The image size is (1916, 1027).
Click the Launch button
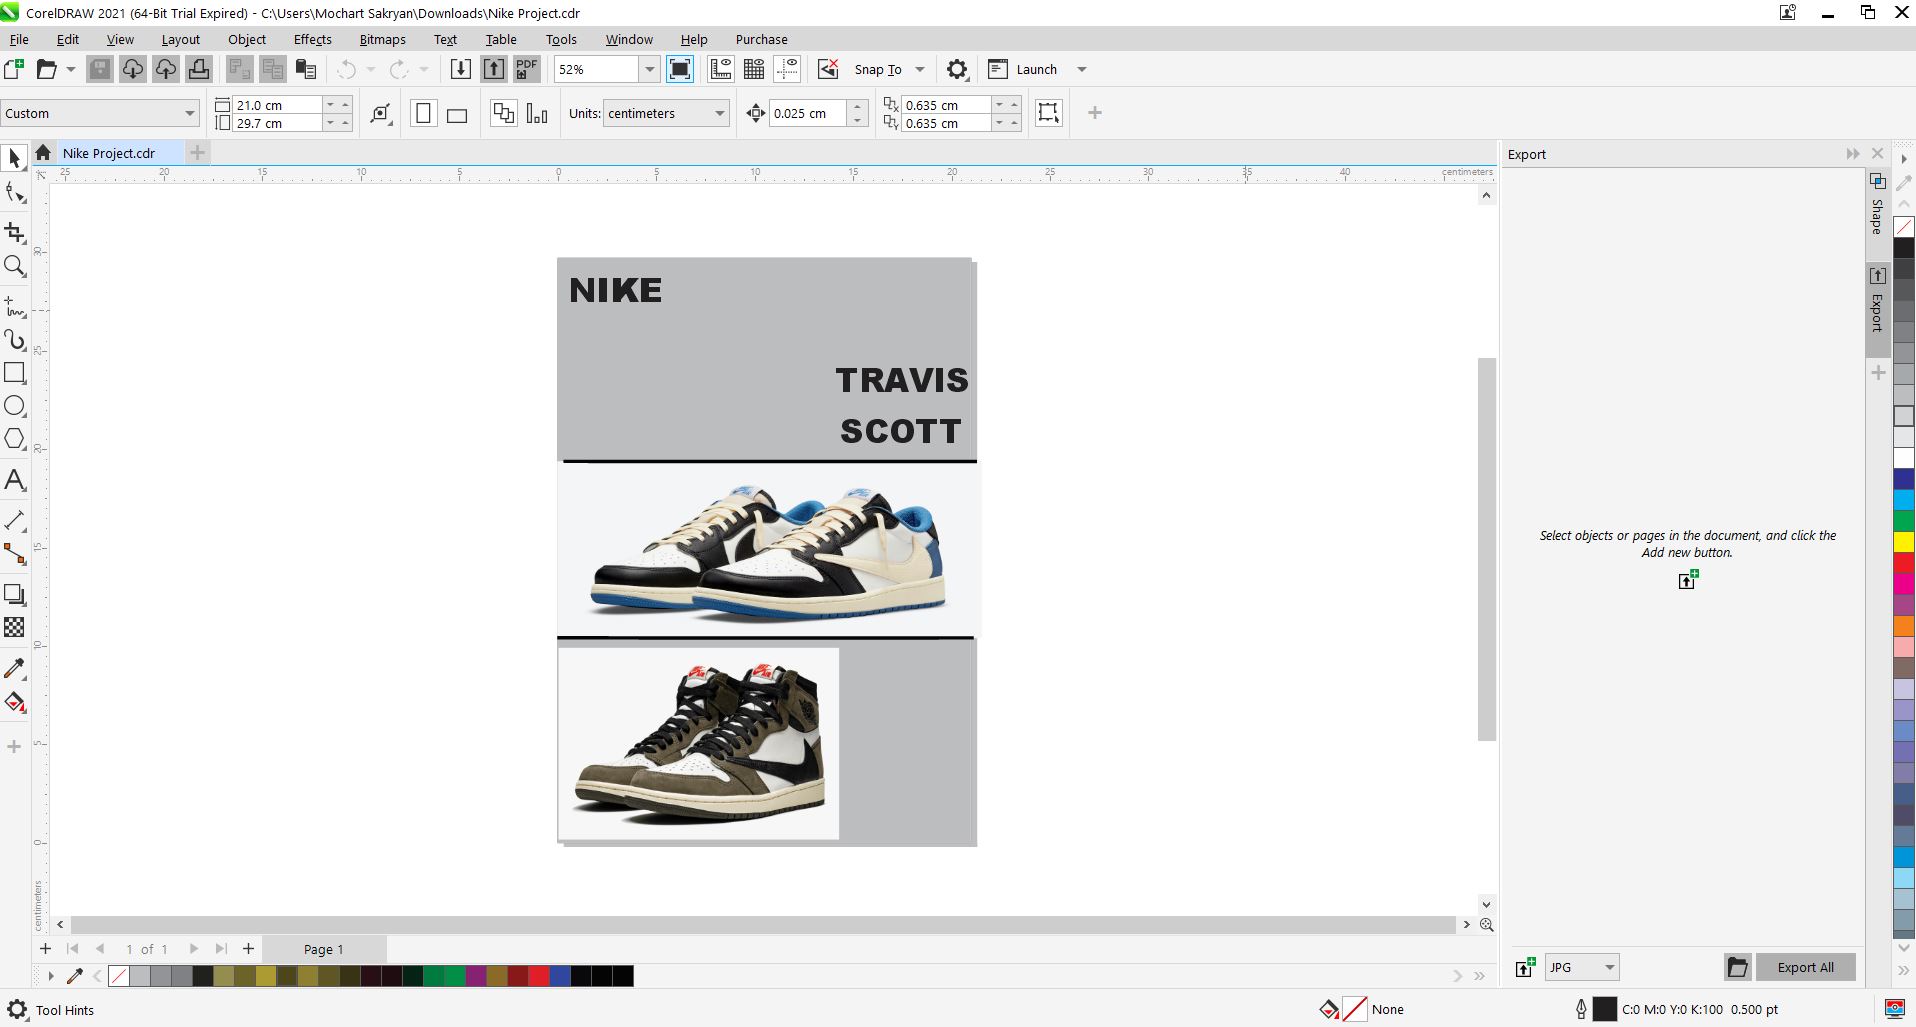[1023, 69]
